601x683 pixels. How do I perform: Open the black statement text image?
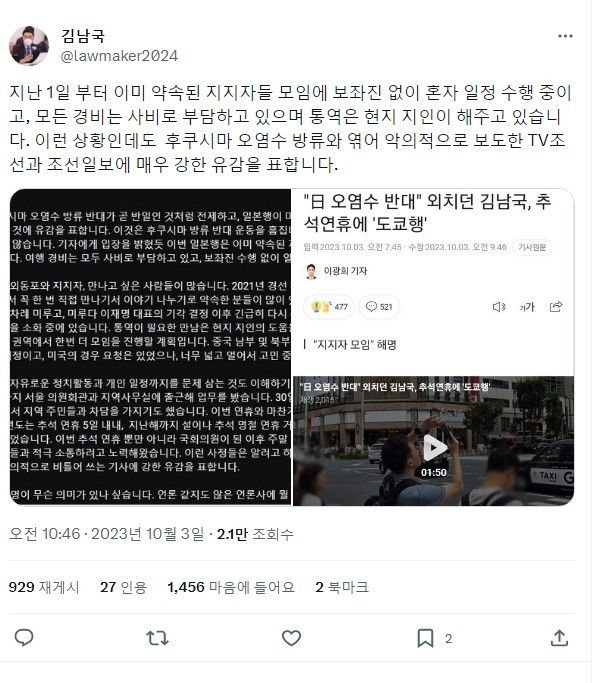pos(150,347)
